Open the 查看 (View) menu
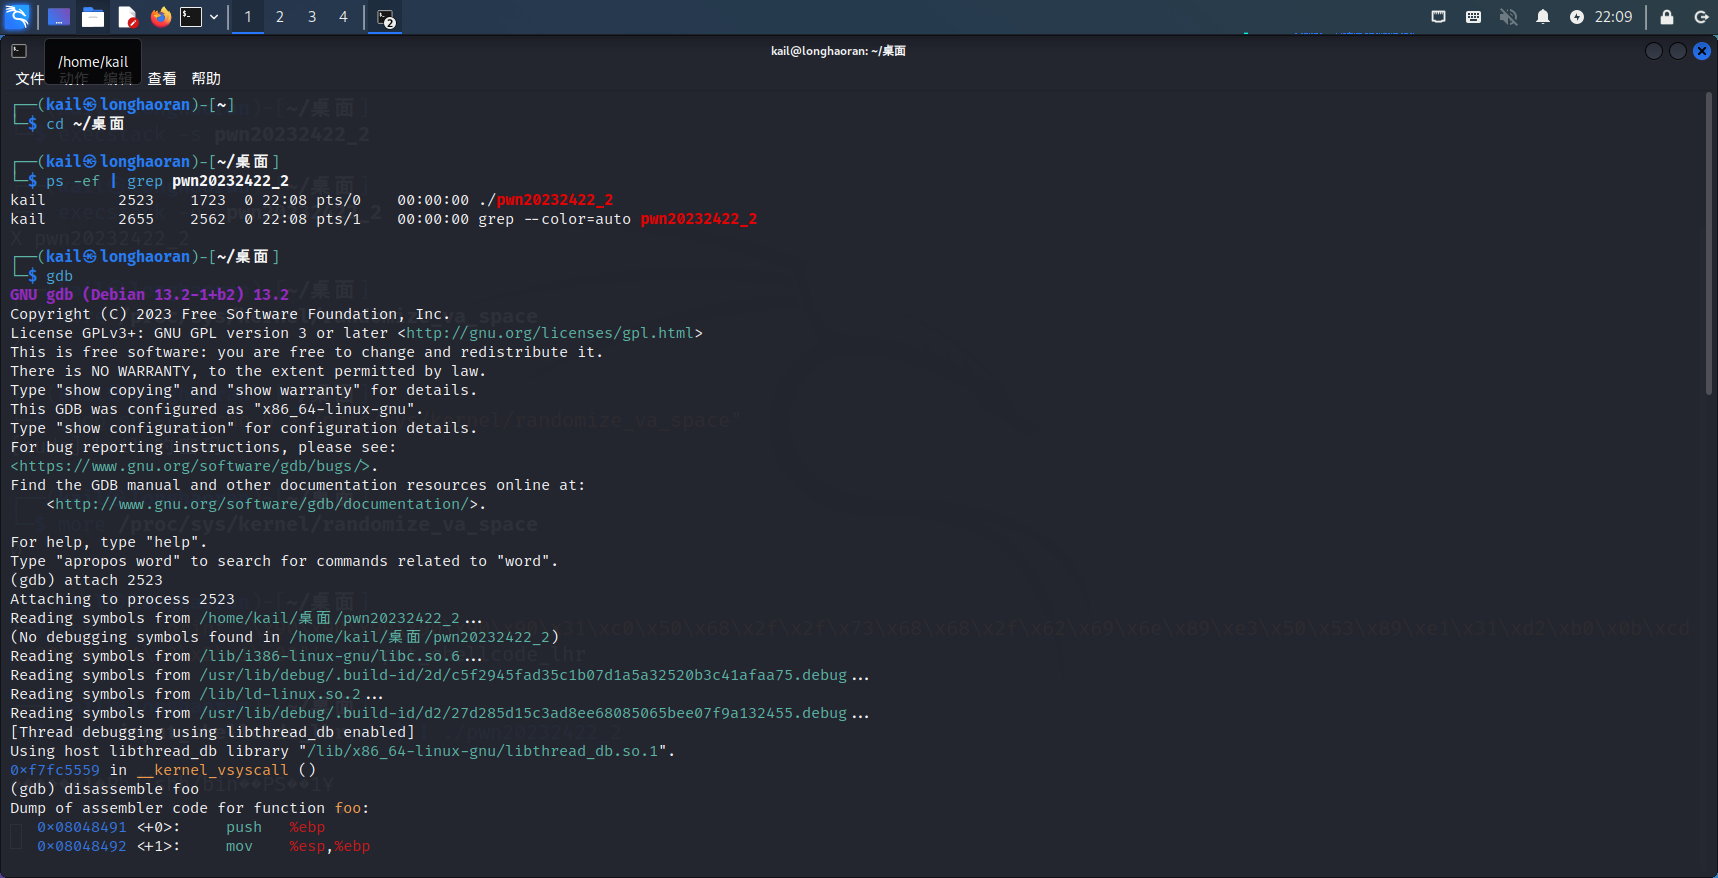The height and width of the screenshot is (878, 1718). 162,78
